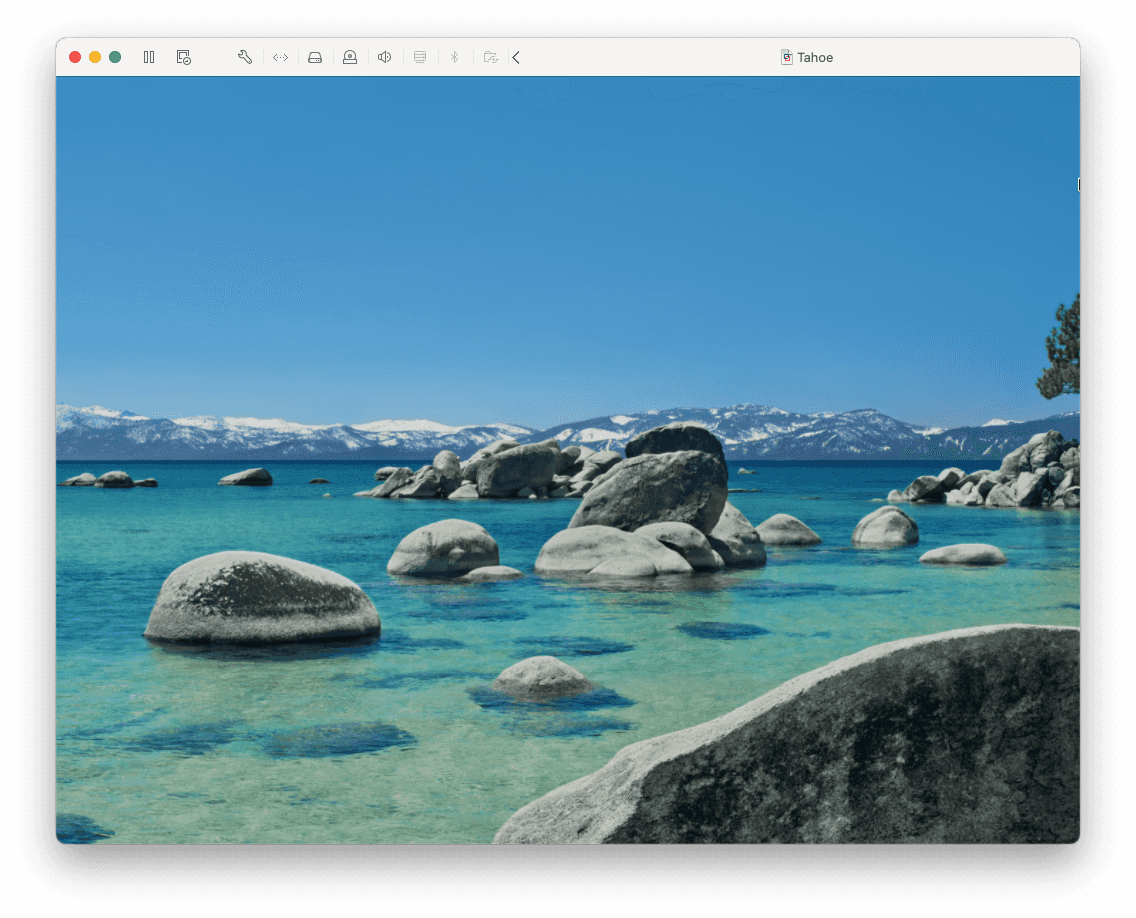The image size is (1136, 918).
Task: Toggle the sound speaker icon
Action: pyautogui.click(x=384, y=57)
